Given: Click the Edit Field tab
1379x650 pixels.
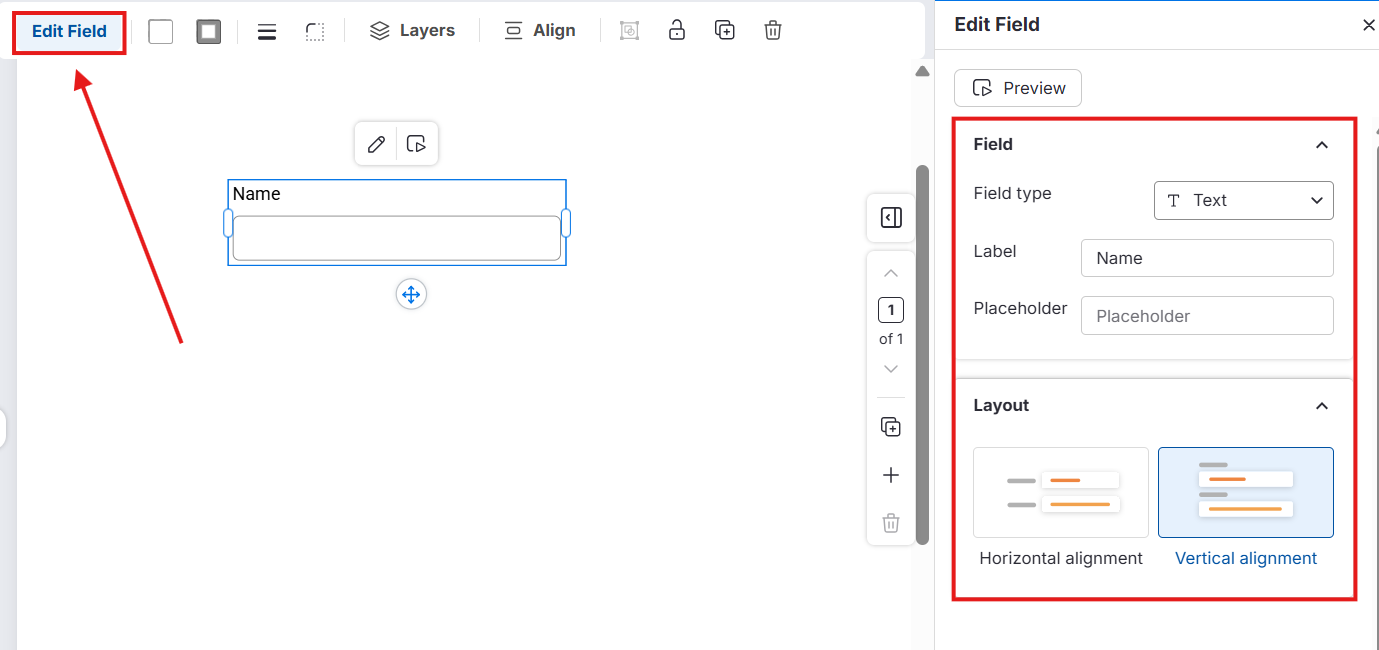Looking at the screenshot, I should click(x=68, y=32).
